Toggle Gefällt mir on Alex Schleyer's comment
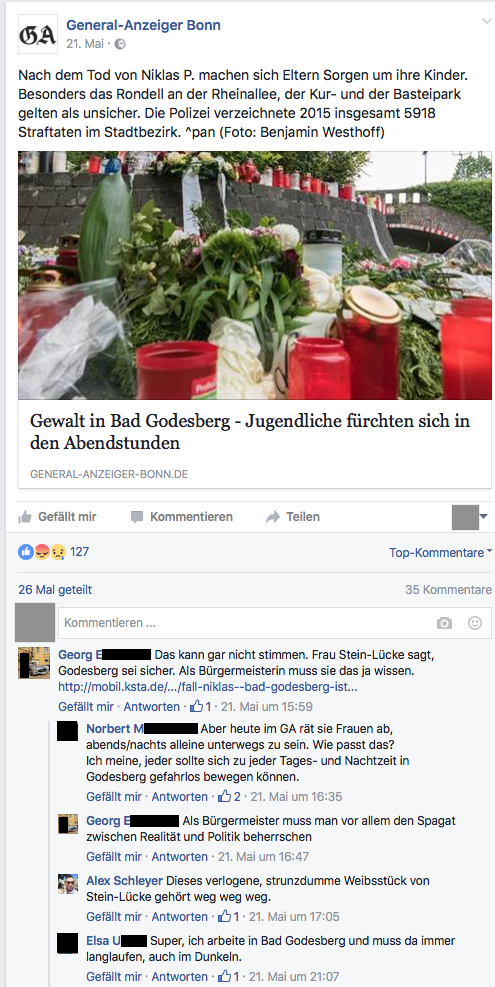This screenshot has height=987, width=495. [114, 916]
